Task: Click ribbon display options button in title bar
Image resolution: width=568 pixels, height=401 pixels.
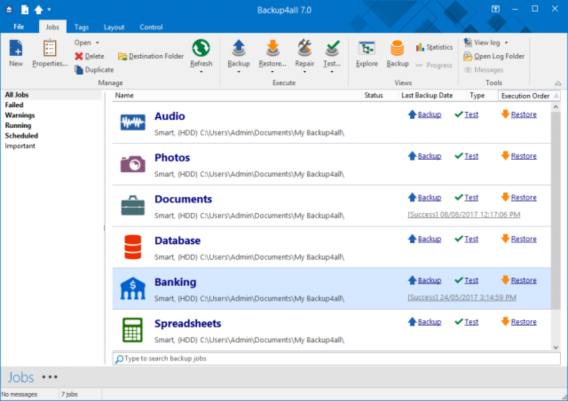Action: (x=496, y=9)
